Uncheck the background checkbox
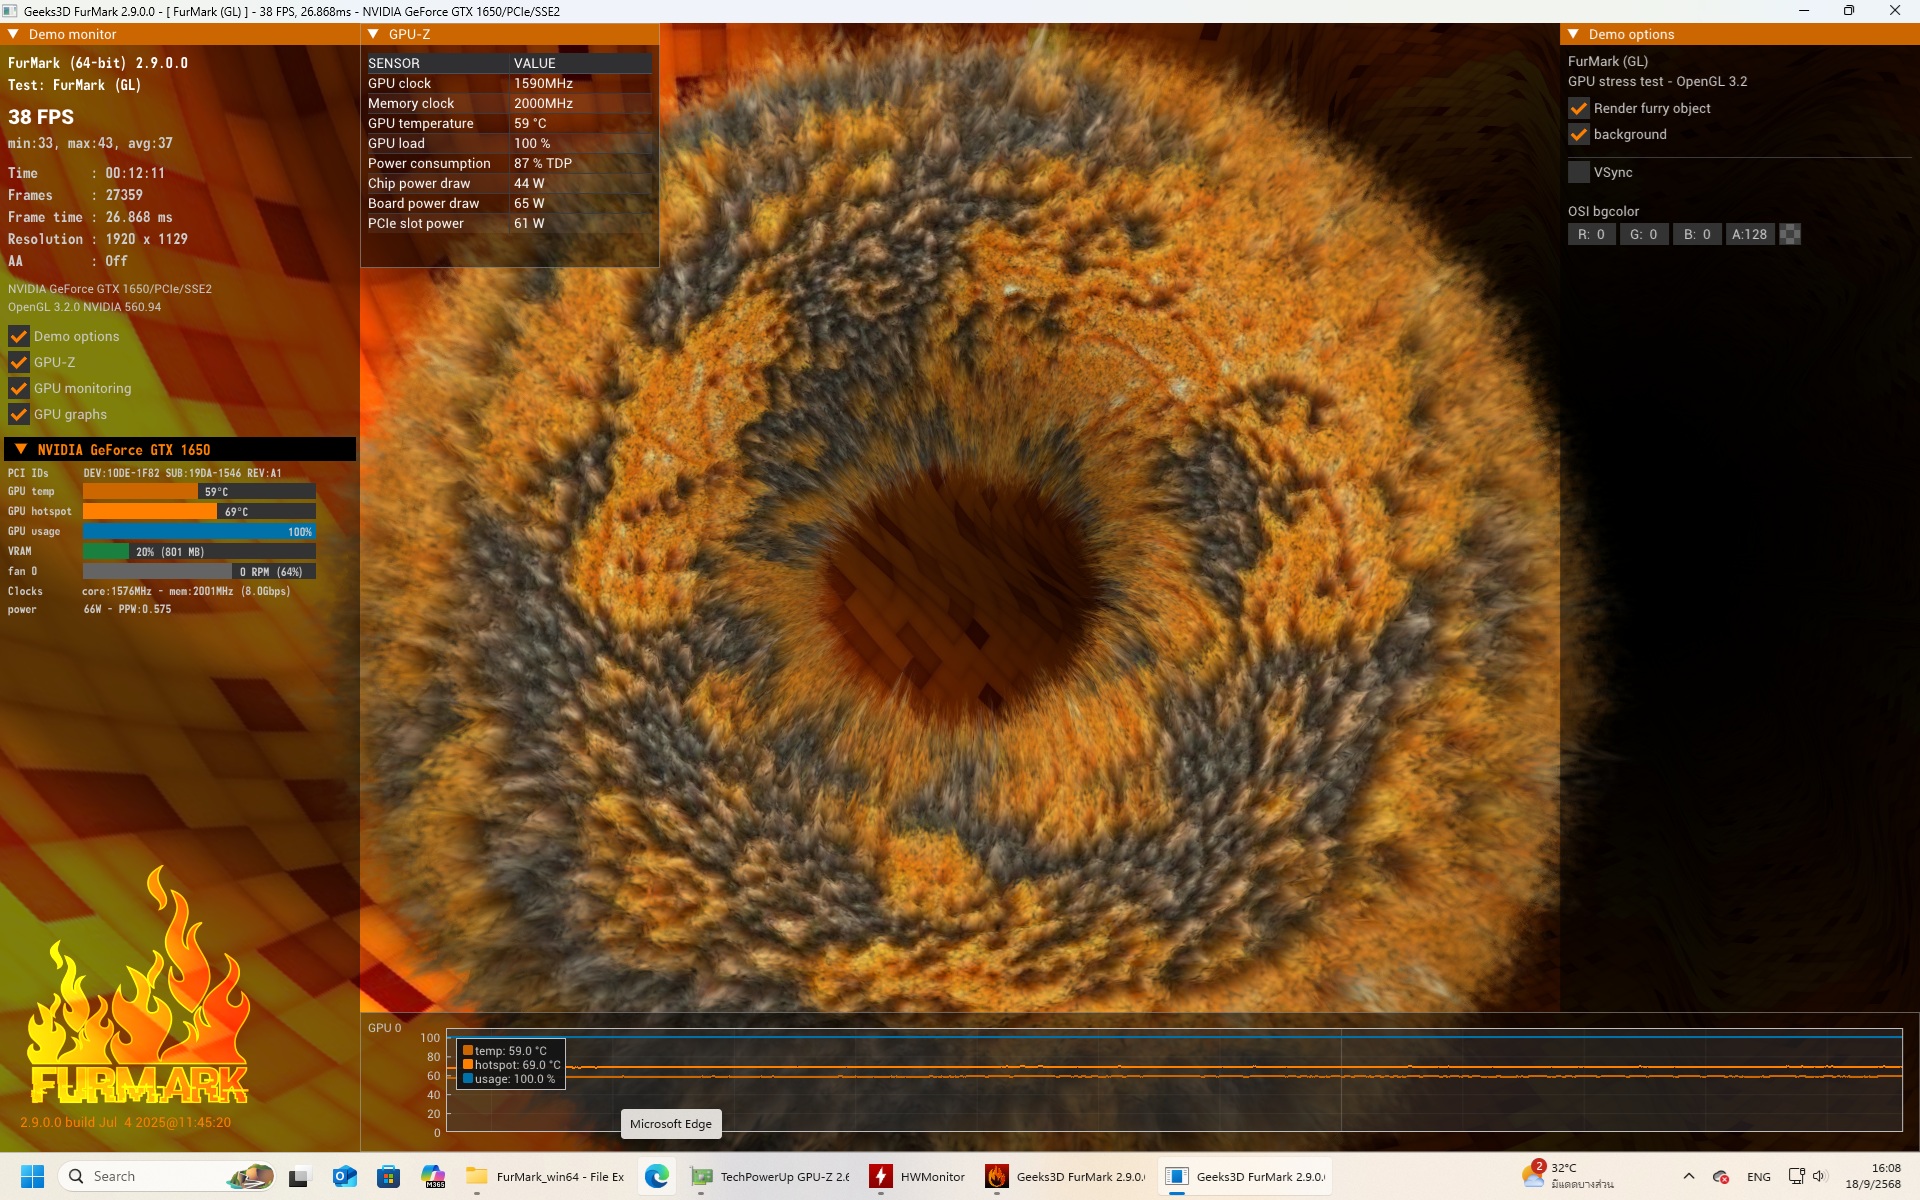This screenshot has height=1200, width=1920. click(x=1579, y=134)
